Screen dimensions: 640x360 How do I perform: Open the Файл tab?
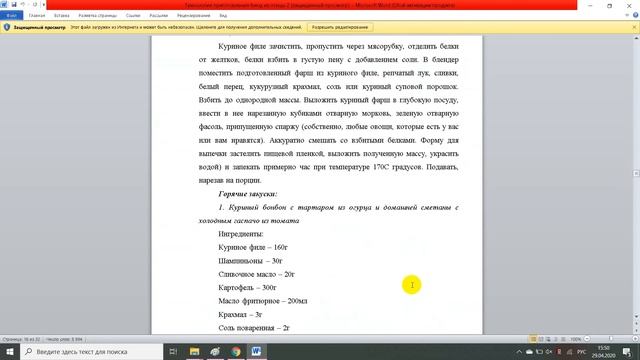(x=11, y=16)
